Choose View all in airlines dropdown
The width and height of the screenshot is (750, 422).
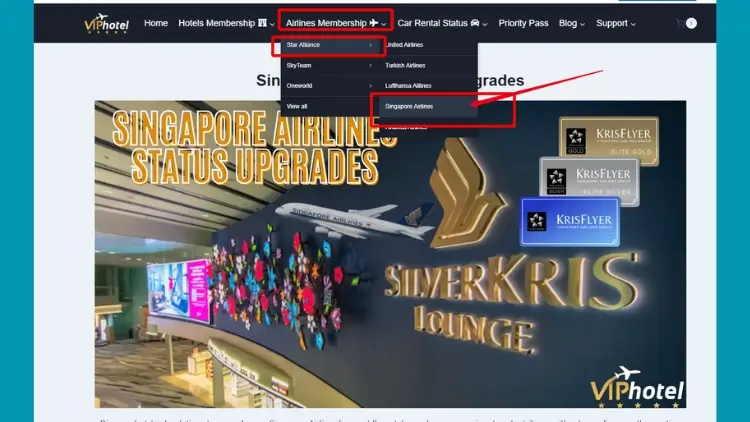(x=330, y=106)
